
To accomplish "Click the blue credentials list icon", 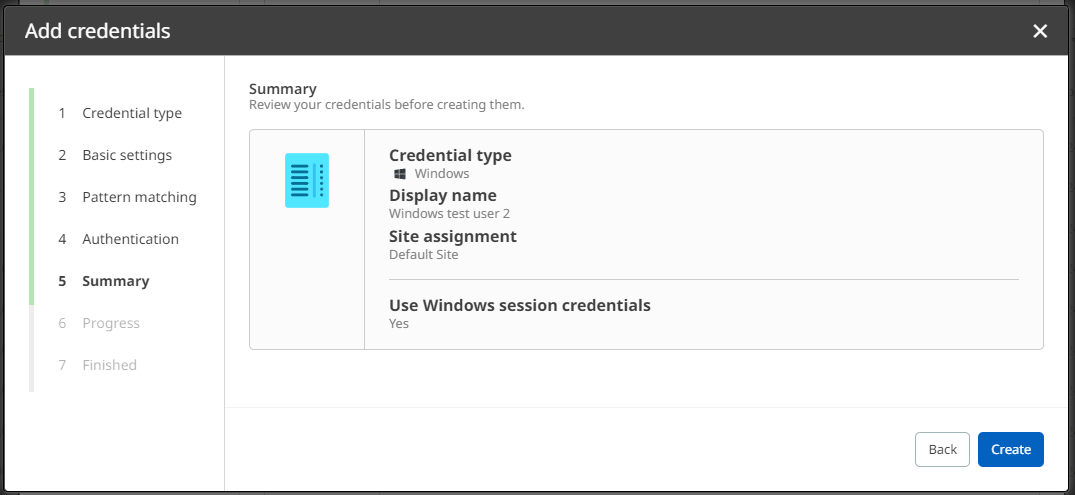I will (x=307, y=181).
